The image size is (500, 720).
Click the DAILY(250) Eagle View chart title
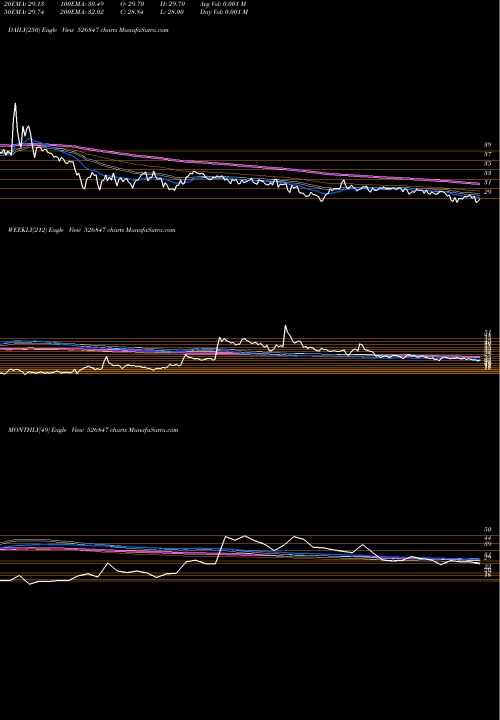click(88, 30)
